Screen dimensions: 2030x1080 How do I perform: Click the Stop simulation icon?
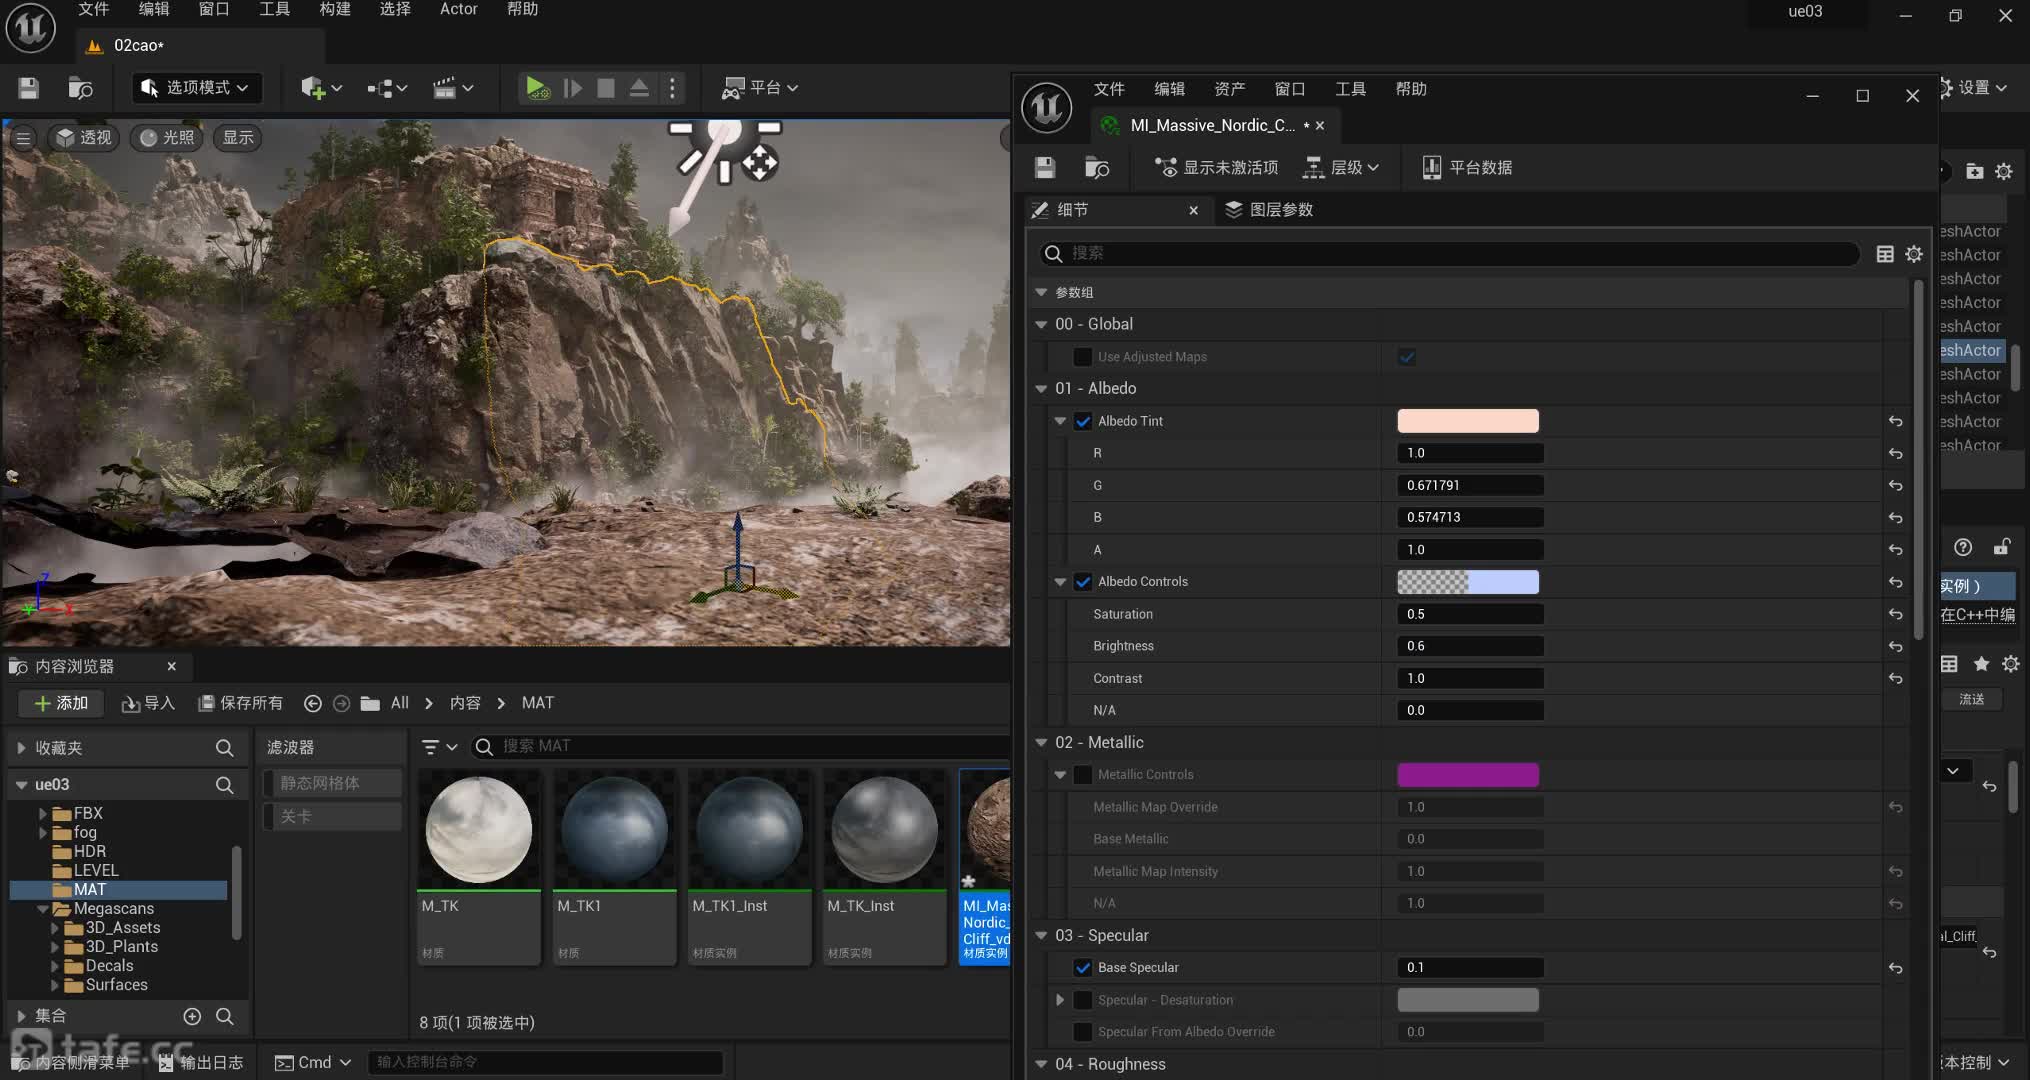(x=606, y=88)
